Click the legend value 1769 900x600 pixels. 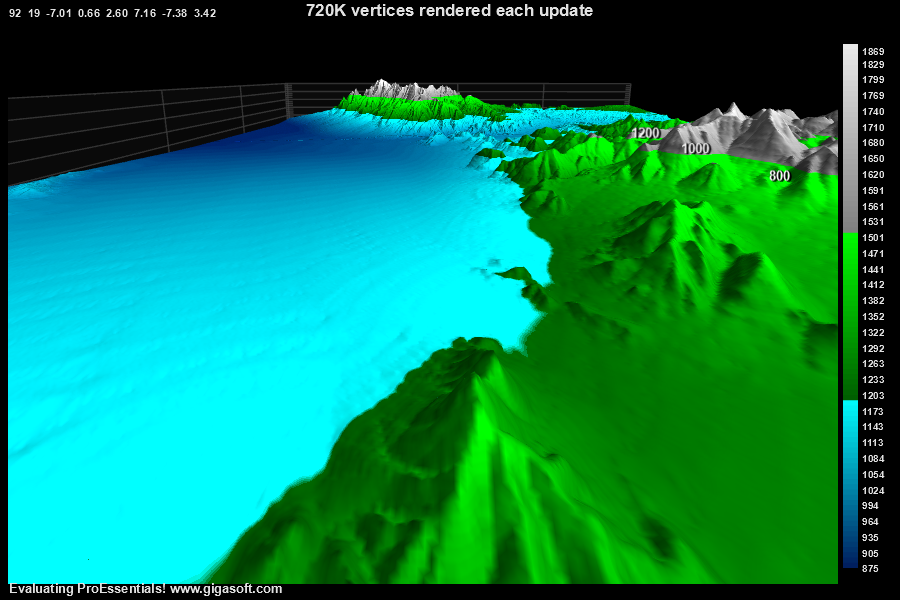(873, 96)
